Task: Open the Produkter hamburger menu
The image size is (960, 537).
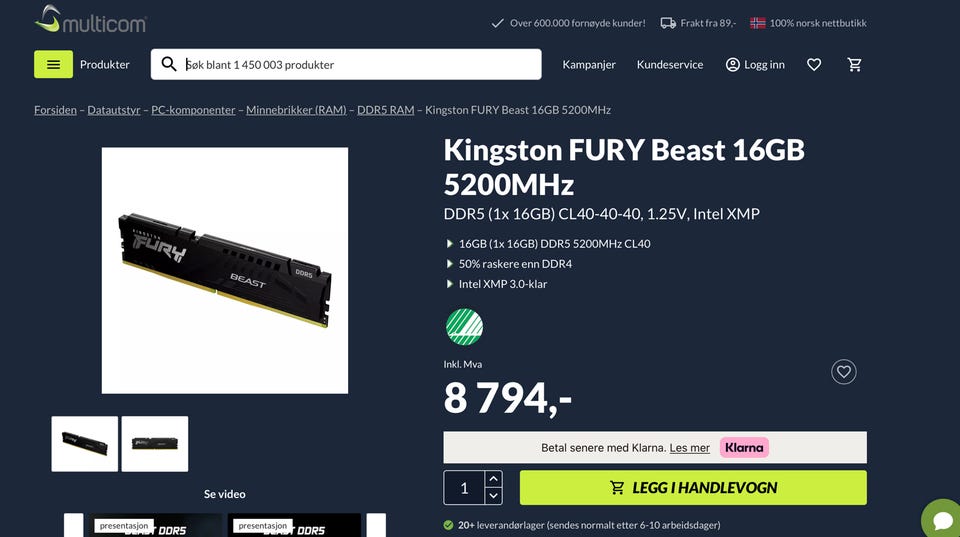Action: coord(53,64)
